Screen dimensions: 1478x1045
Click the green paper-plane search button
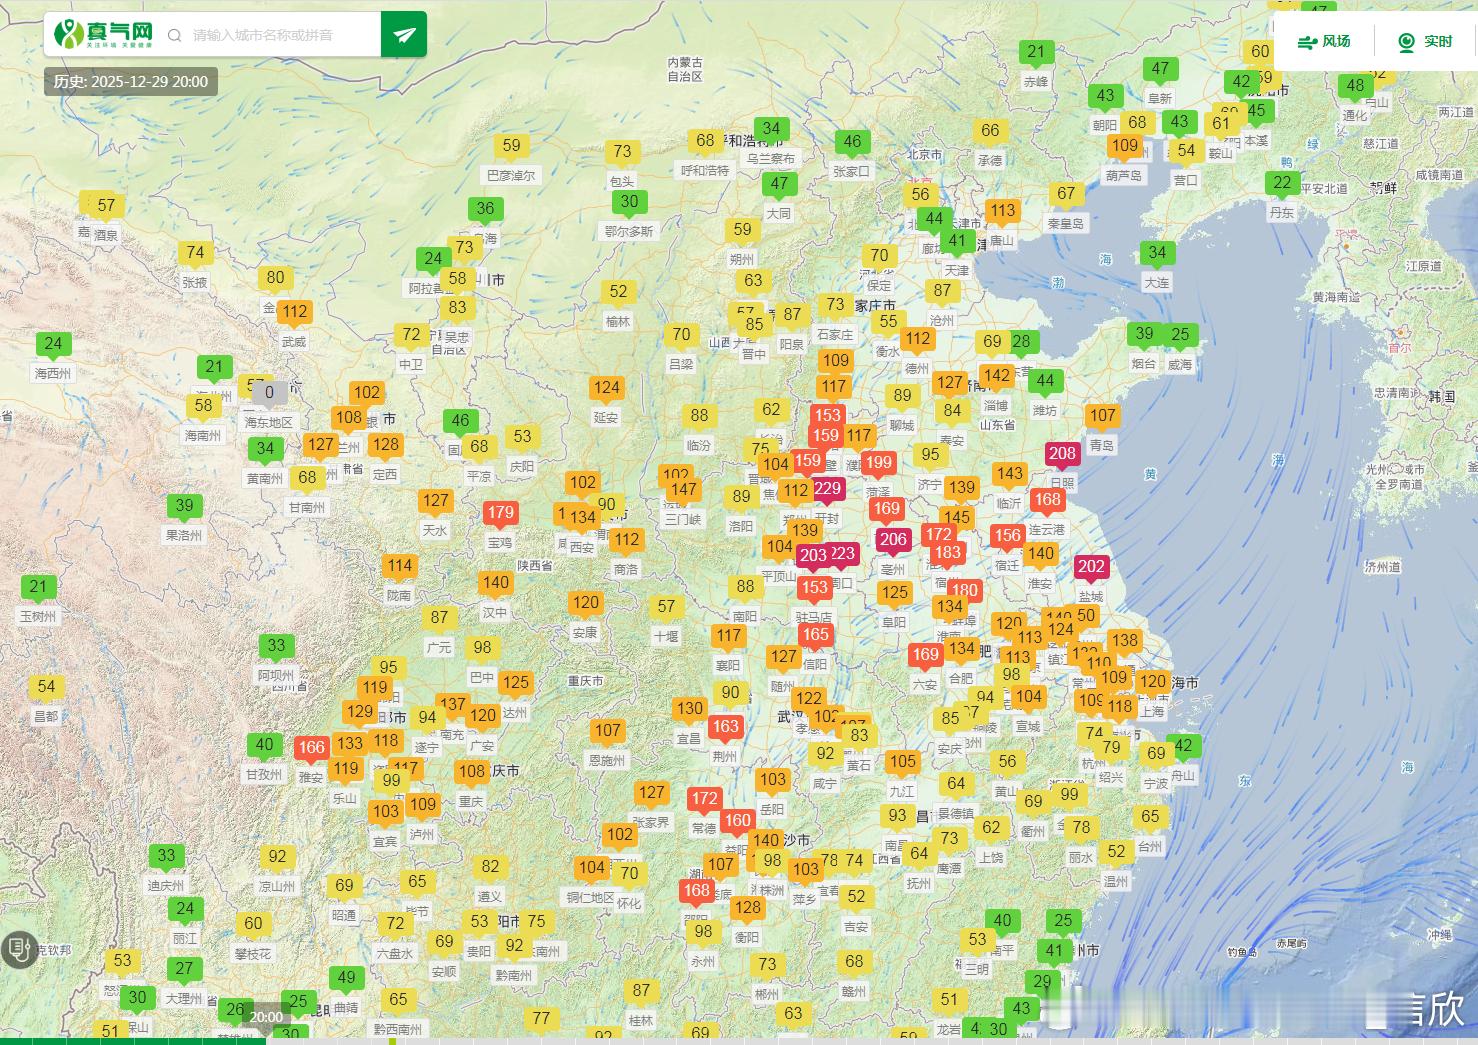pyautogui.click(x=404, y=35)
